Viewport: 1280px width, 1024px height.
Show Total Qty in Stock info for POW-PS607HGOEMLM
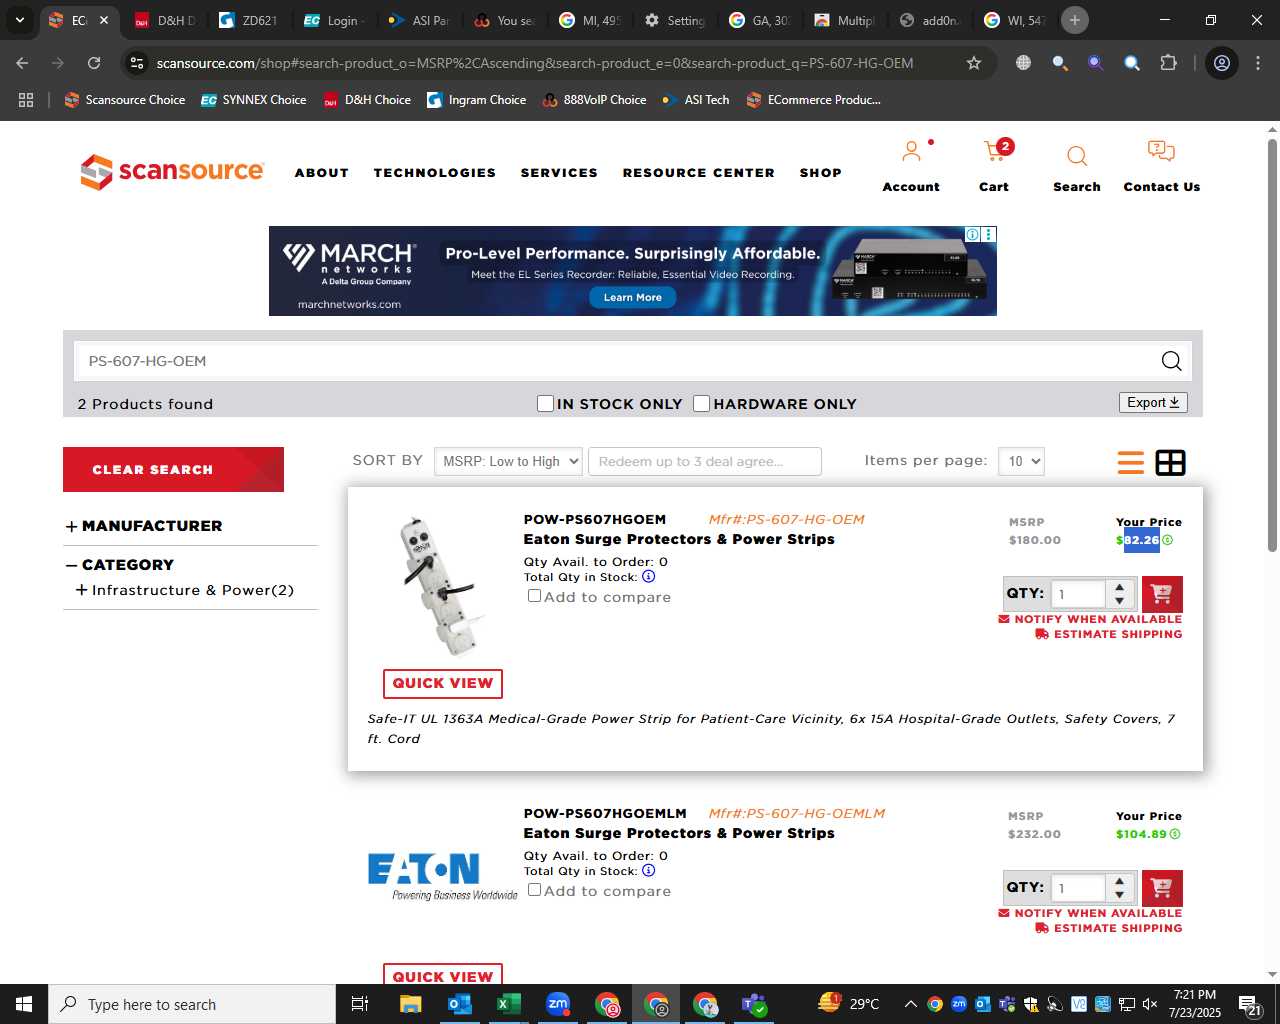[649, 871]
